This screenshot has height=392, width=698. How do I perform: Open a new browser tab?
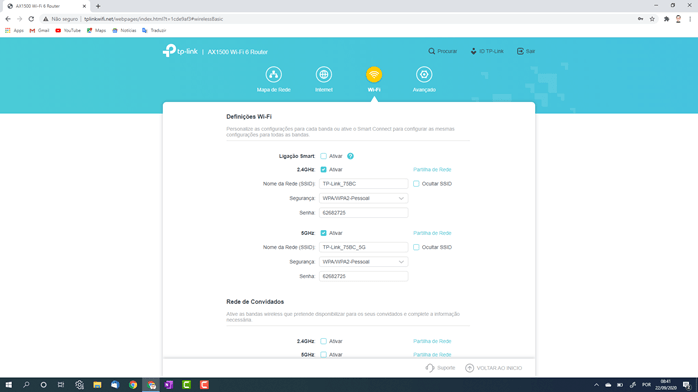click(98, 6)
